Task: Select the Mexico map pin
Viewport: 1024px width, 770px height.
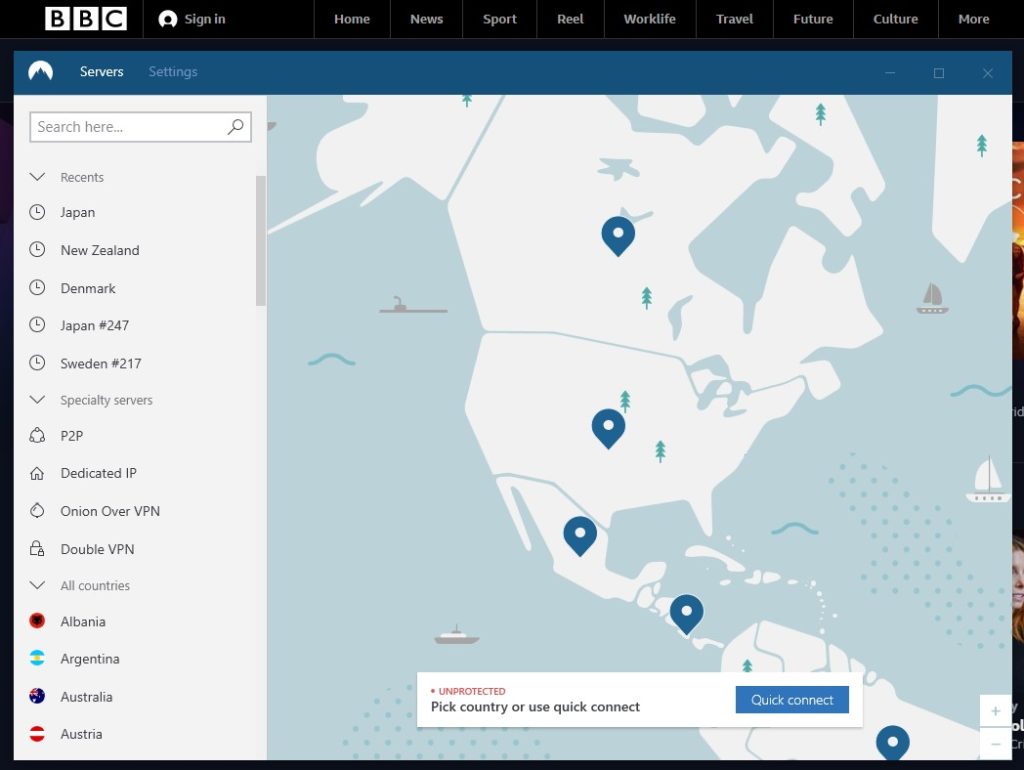Action: click(580, 536)
